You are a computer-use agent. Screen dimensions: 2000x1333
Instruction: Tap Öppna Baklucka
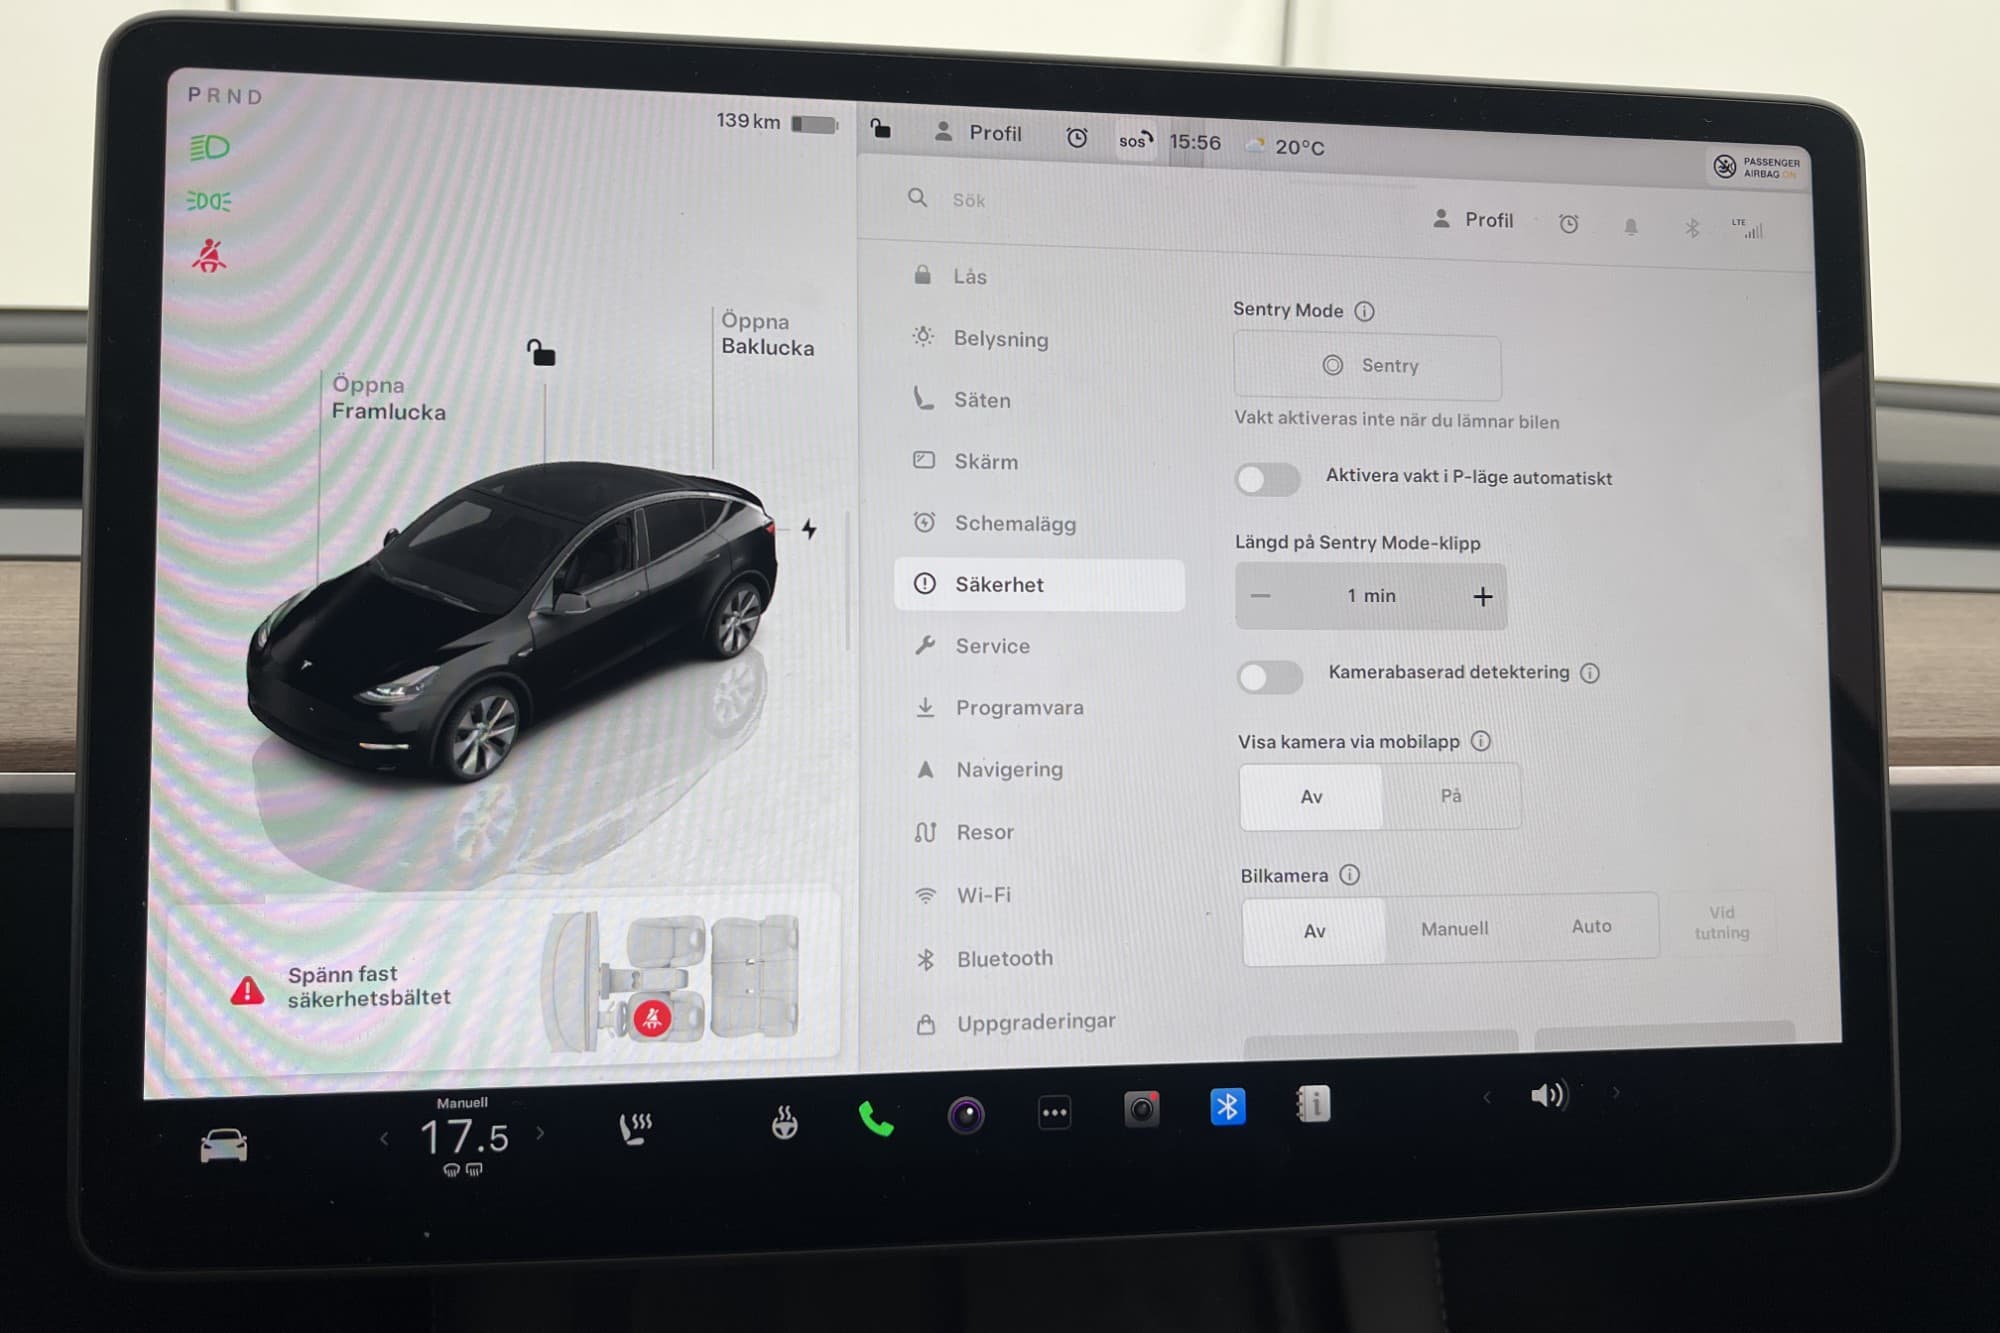point(767,334)
